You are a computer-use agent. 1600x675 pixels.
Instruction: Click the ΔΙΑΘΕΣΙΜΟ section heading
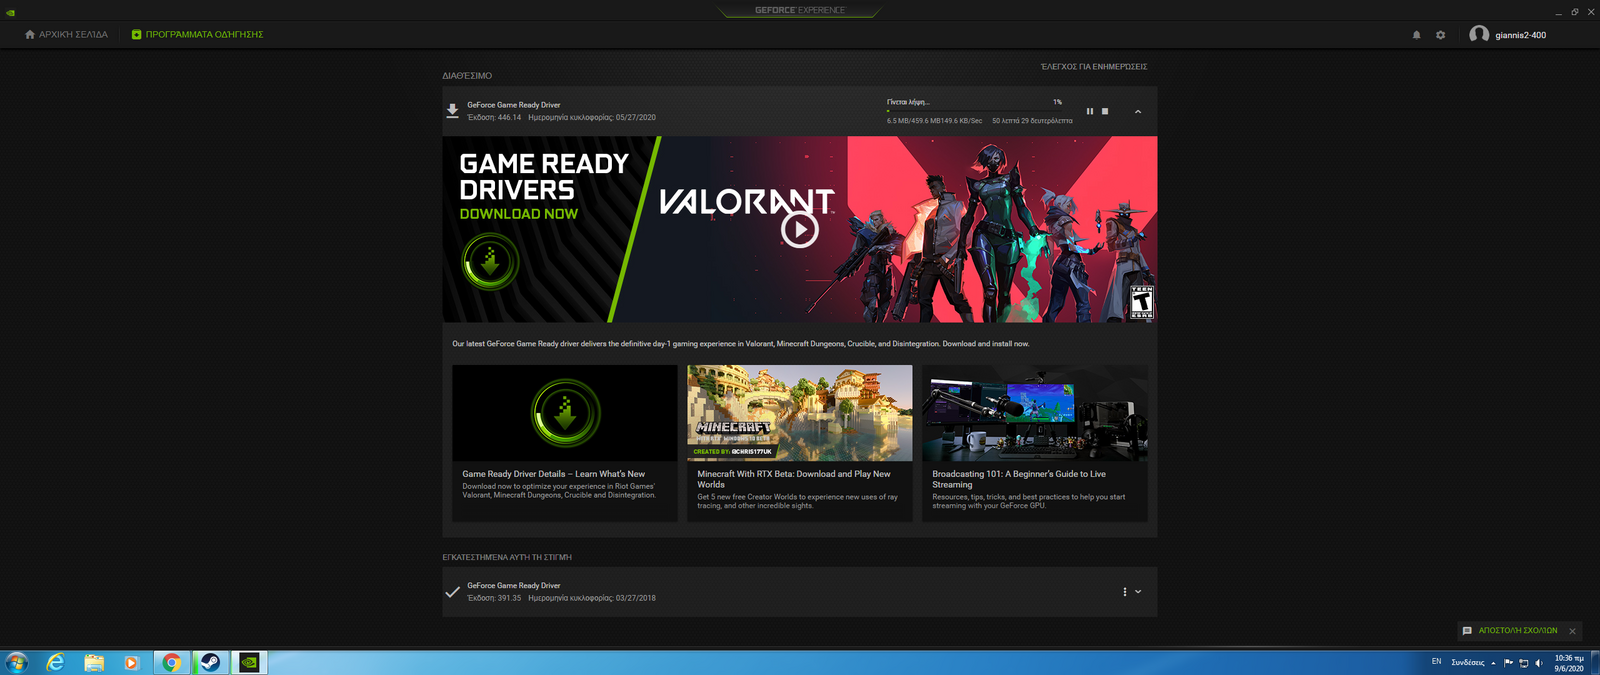point(467,76)
